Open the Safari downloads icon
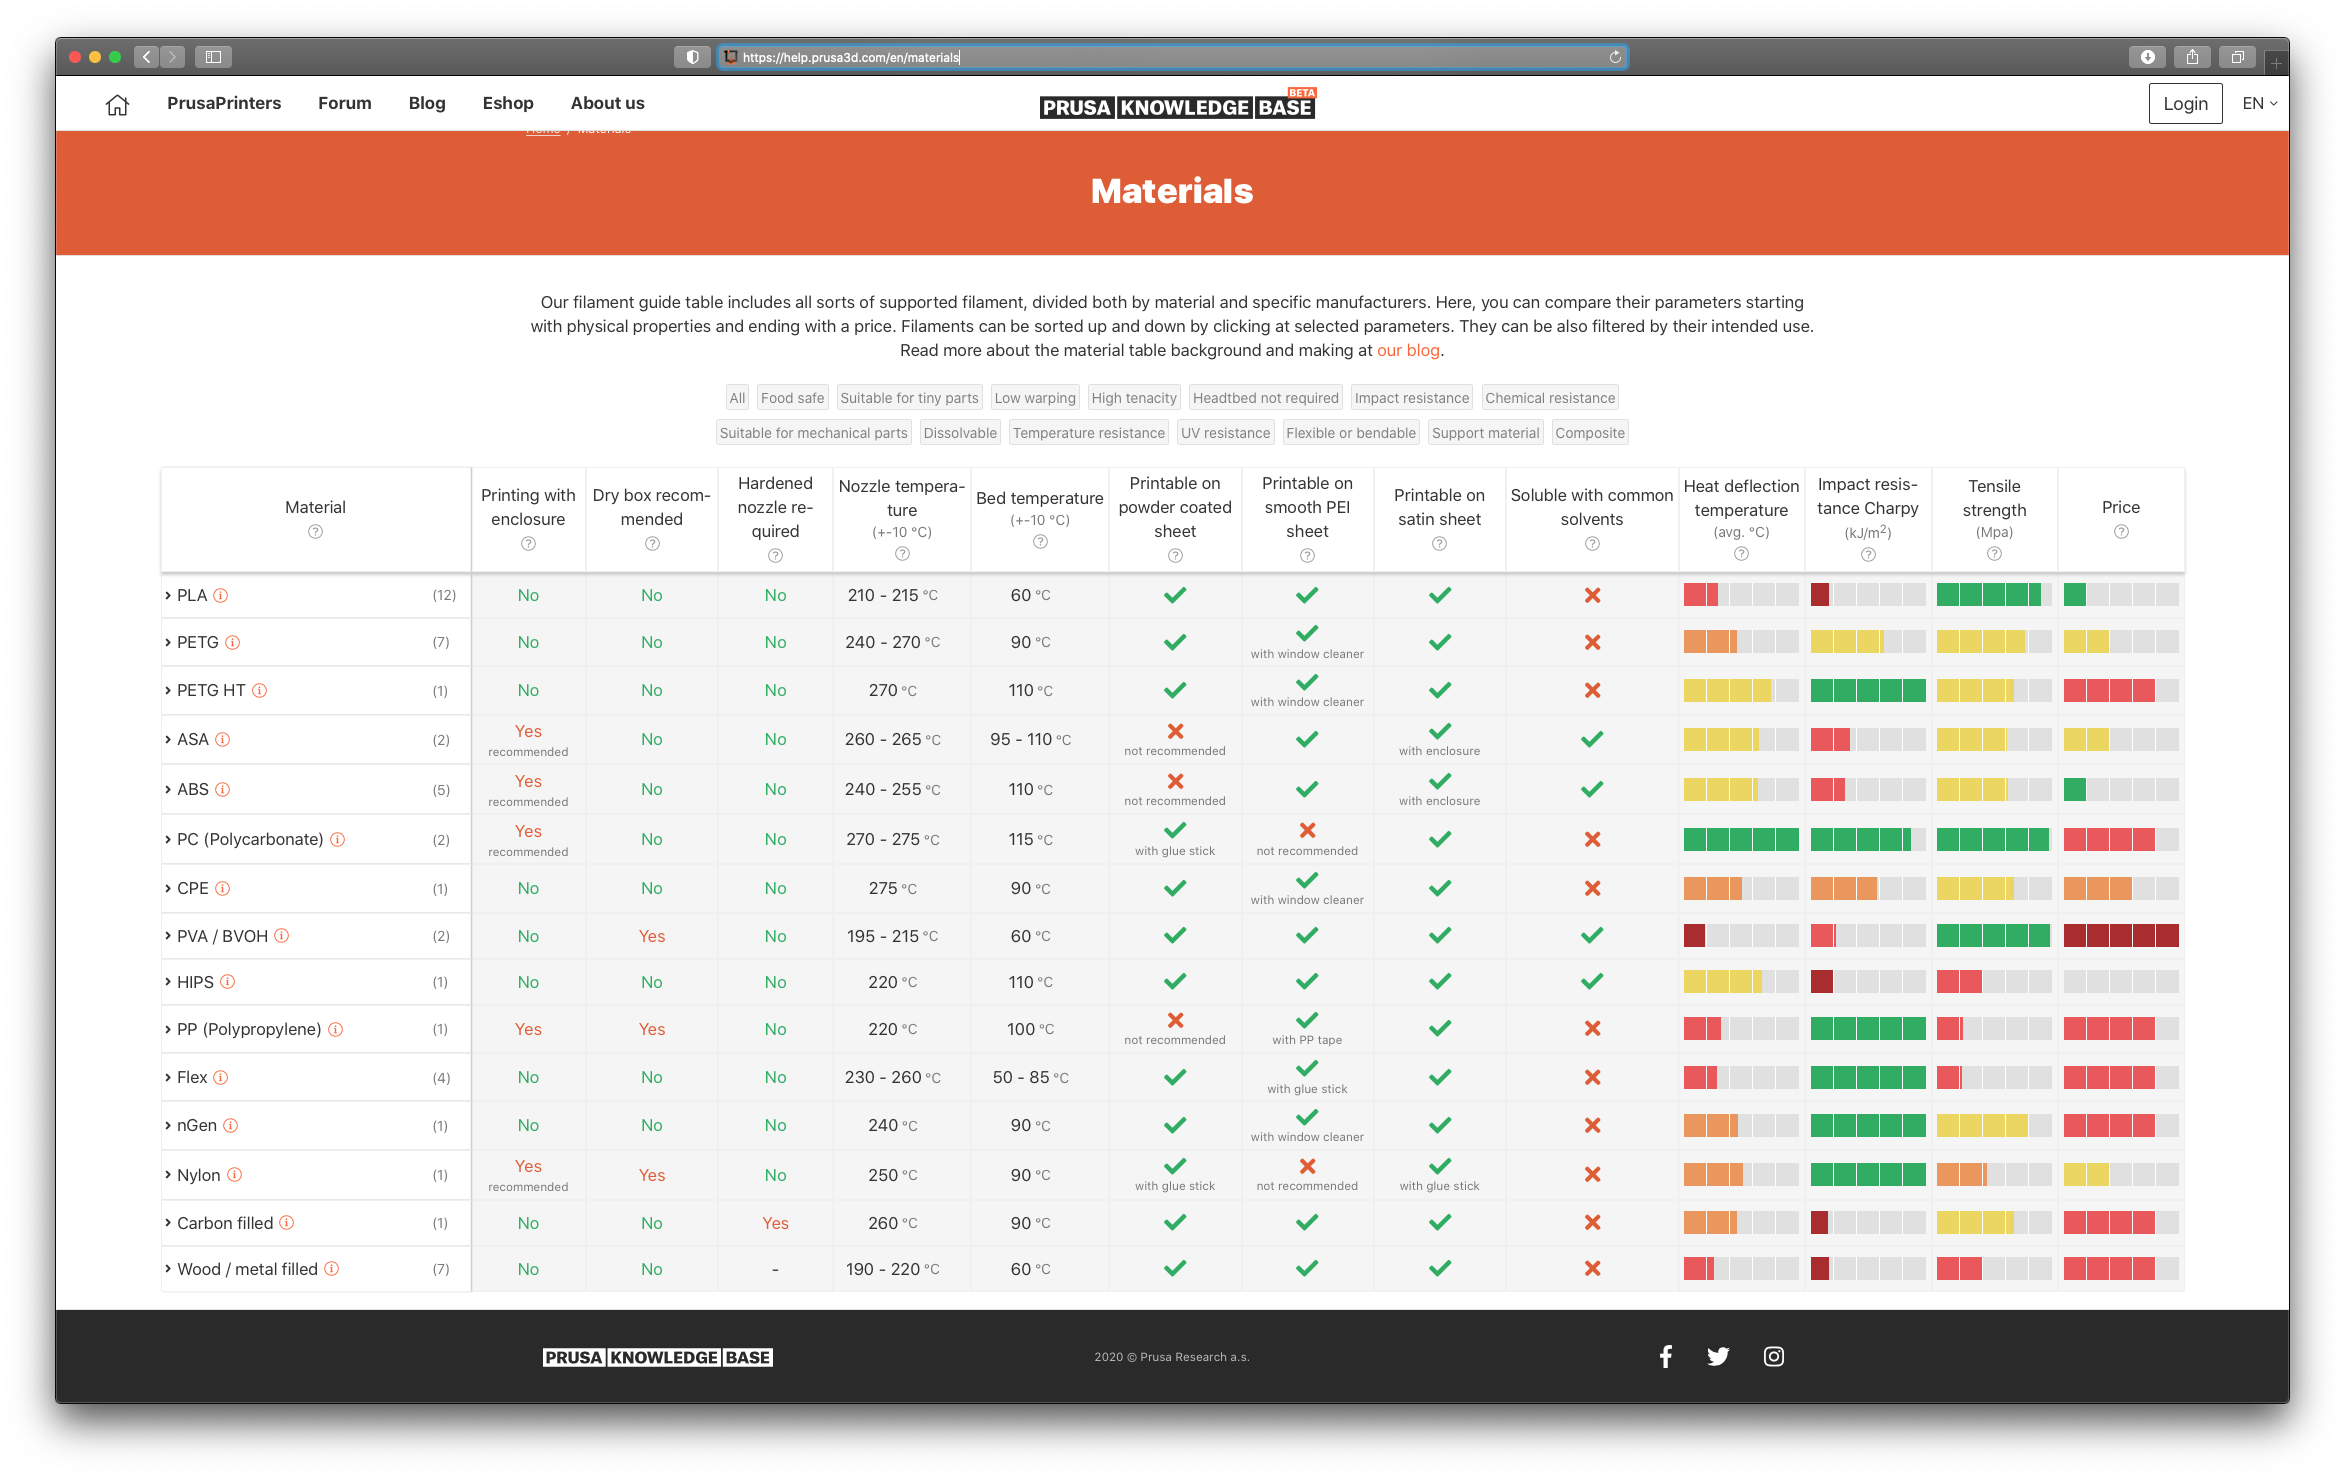The width and height of the screenshot is (2345, 1477). pos(2148,57)
